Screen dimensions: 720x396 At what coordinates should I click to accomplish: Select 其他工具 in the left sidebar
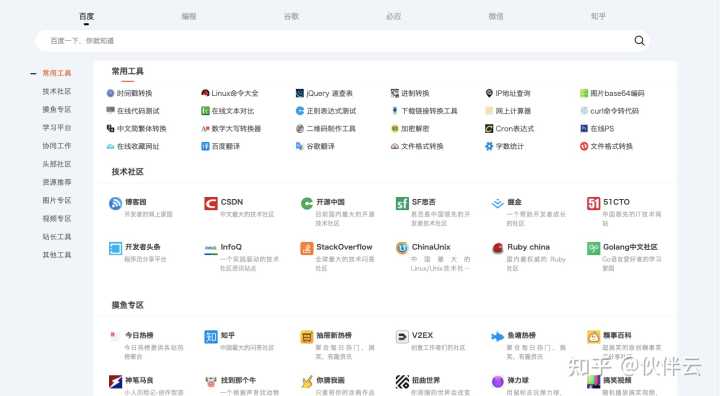[56, 255]
